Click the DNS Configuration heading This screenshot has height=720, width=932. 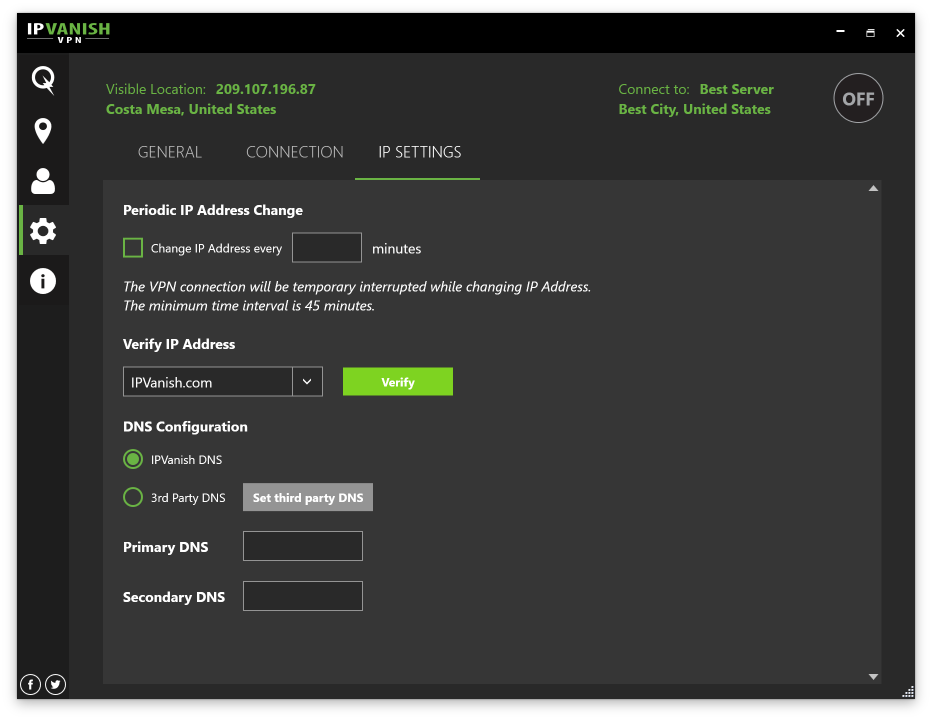[x=185, y=427]
